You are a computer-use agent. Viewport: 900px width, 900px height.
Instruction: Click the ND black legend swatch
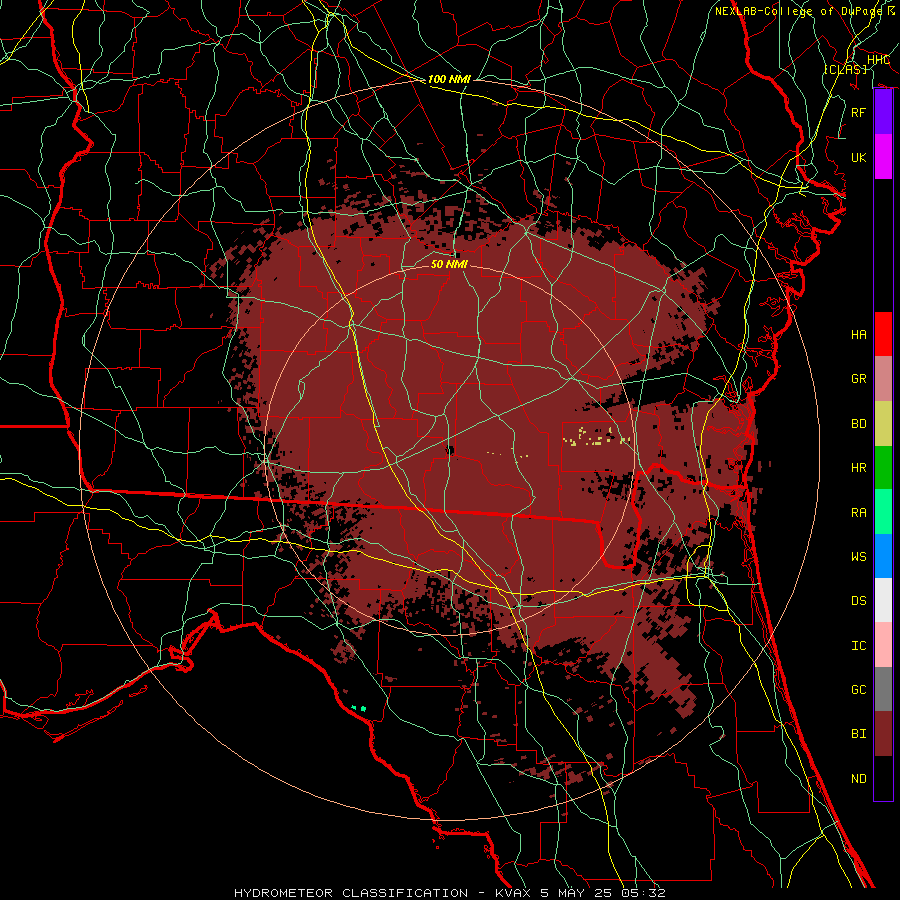click(883, 778)
